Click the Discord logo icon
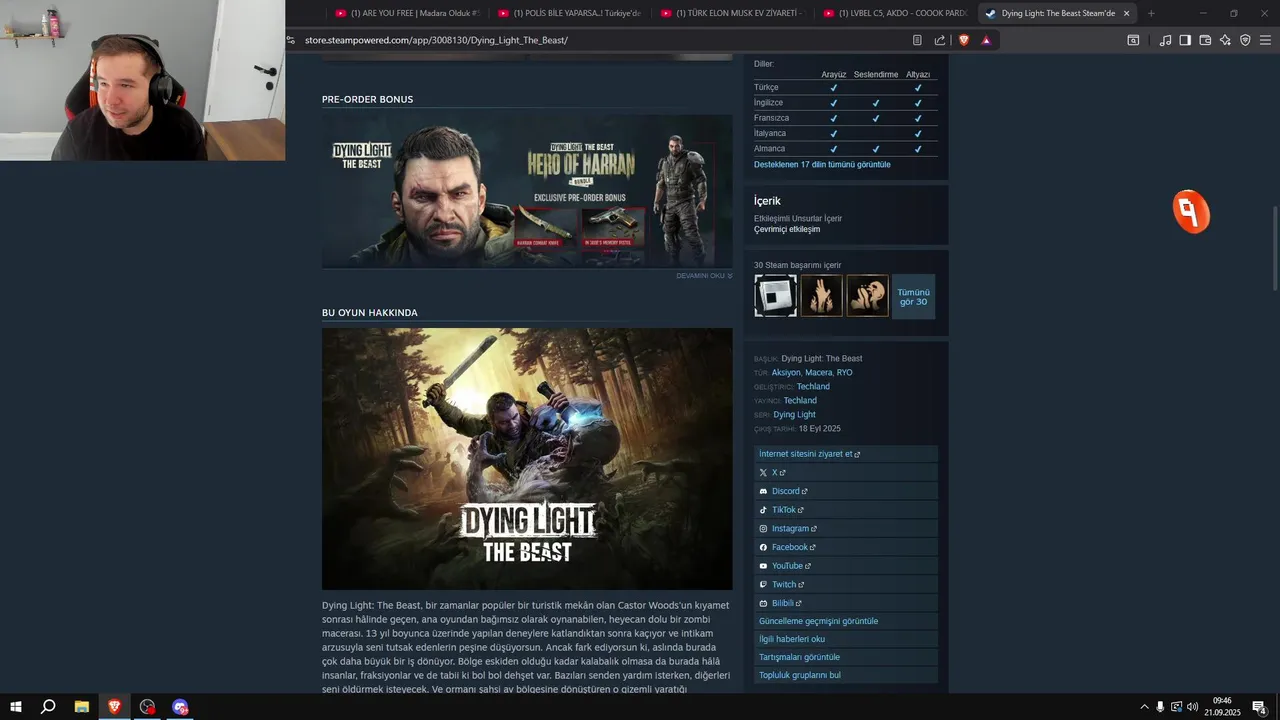 point(763,491)
